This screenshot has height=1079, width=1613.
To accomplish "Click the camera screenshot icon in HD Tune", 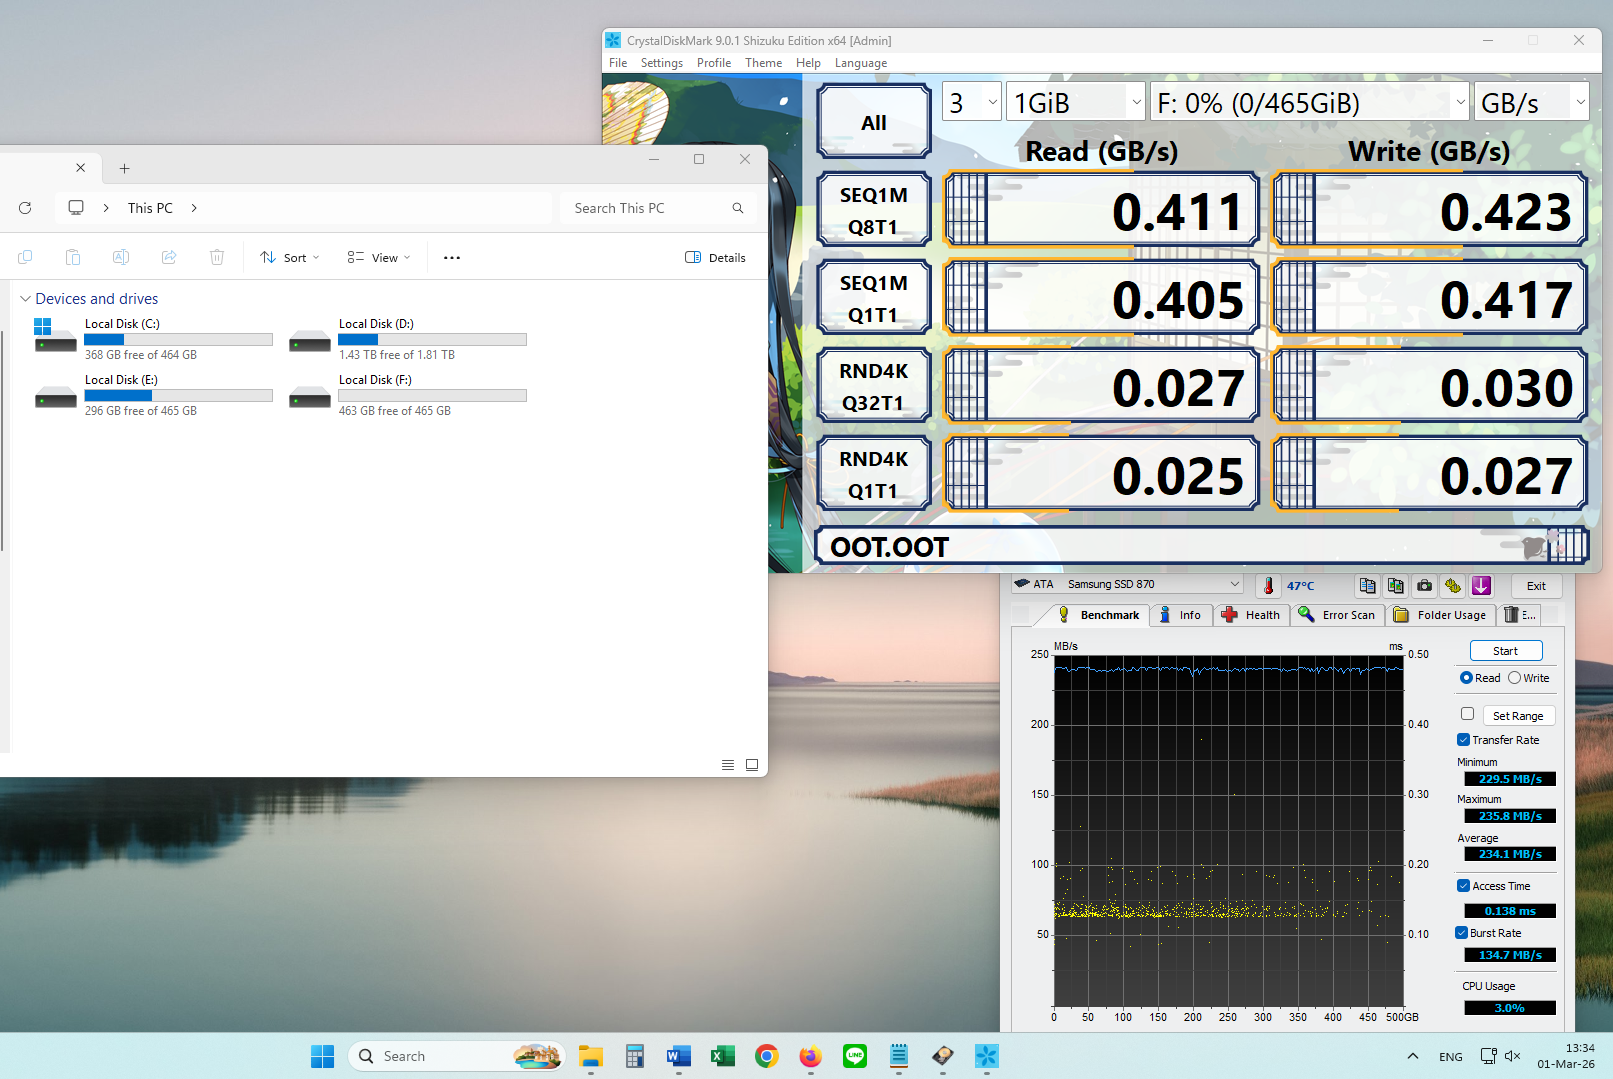I will coord(1424,586).
